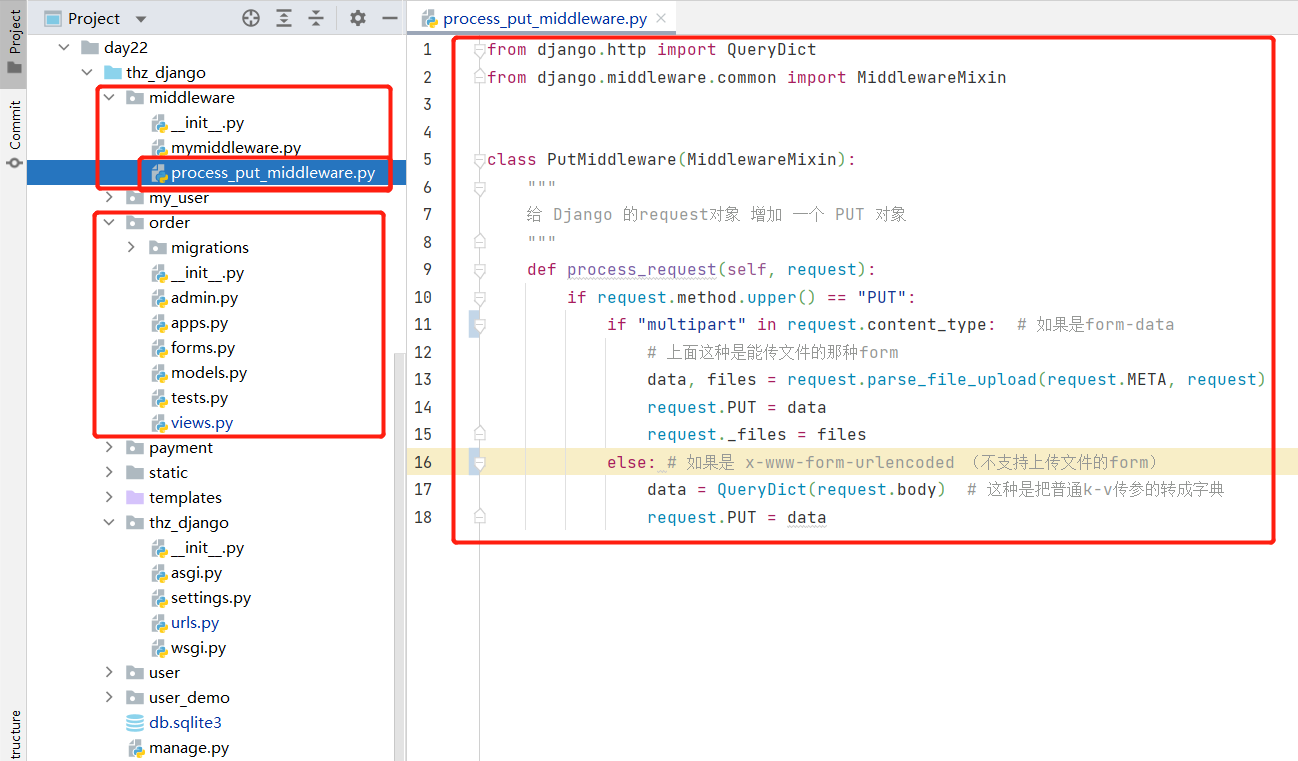
Task: Expand the migrations folder
Action: tap(131, 247)
